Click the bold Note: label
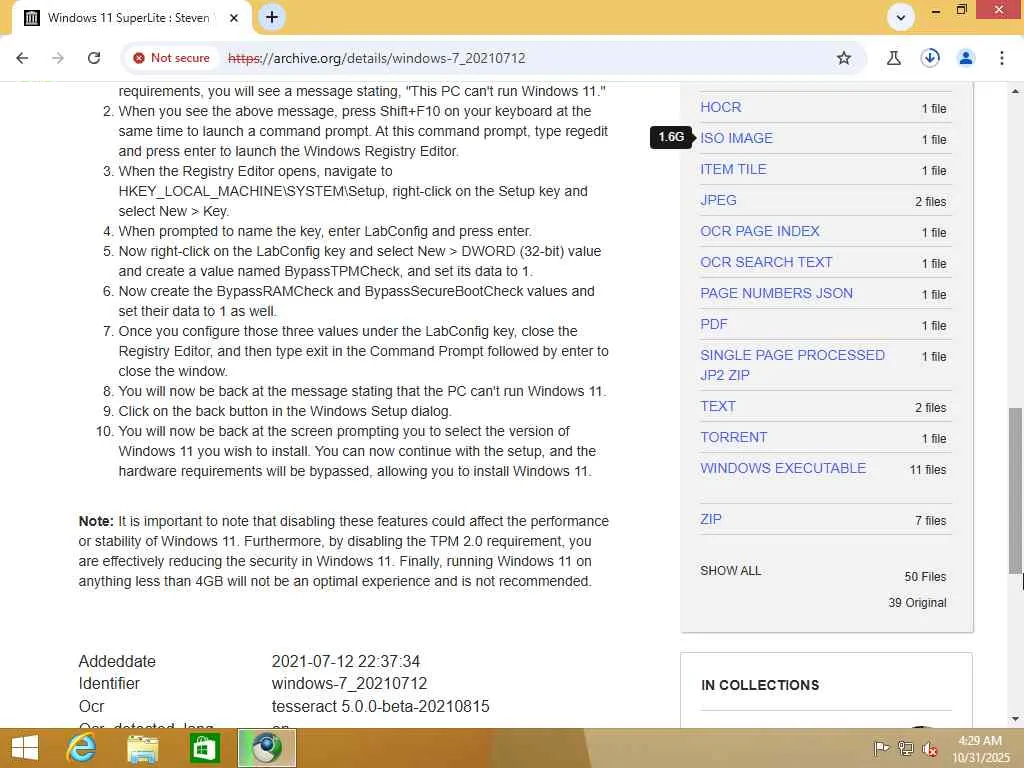The image size is (1024, 768). pyautogui.click(x=96, y=521)
